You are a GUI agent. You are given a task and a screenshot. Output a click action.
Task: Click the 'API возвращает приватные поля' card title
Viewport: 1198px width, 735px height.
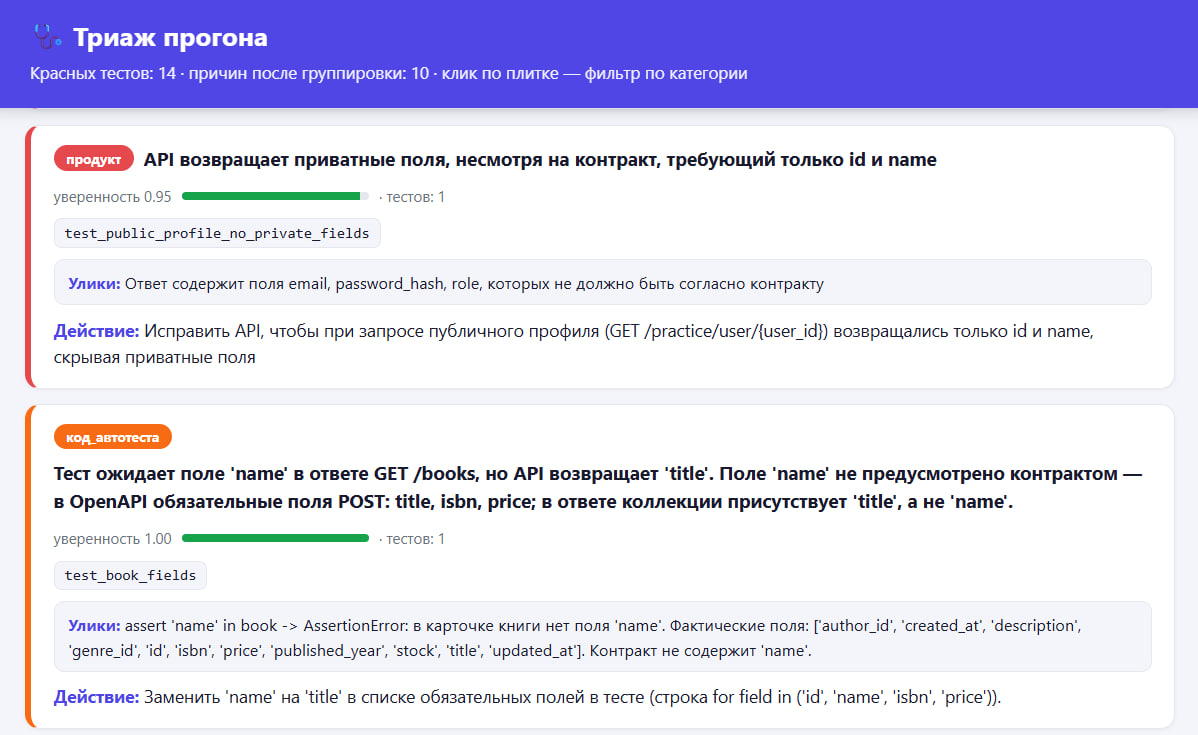tap(539, 160)
